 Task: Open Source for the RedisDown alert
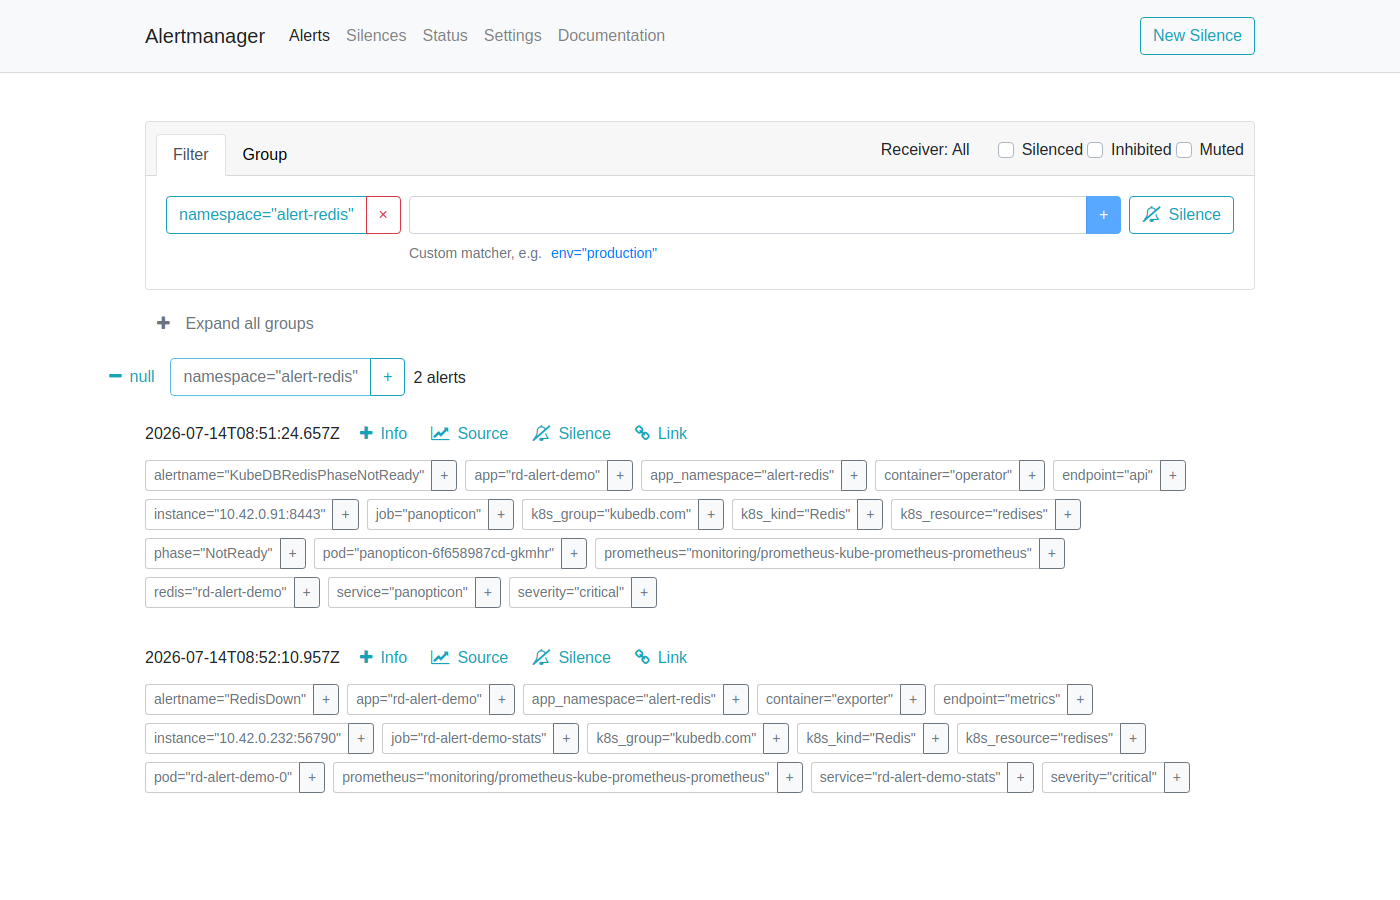pos(469,657)
